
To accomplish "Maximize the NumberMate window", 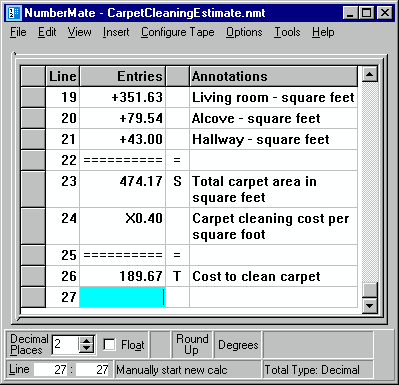I will [367, 13].
